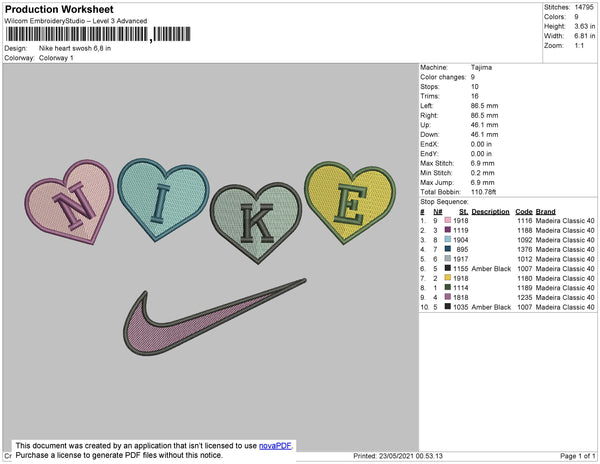The height and width of the screenshot is (464, 600).
Task: Click the 'Max Stitch:' label
Action: pyautogui.click(x=437, y=163)
